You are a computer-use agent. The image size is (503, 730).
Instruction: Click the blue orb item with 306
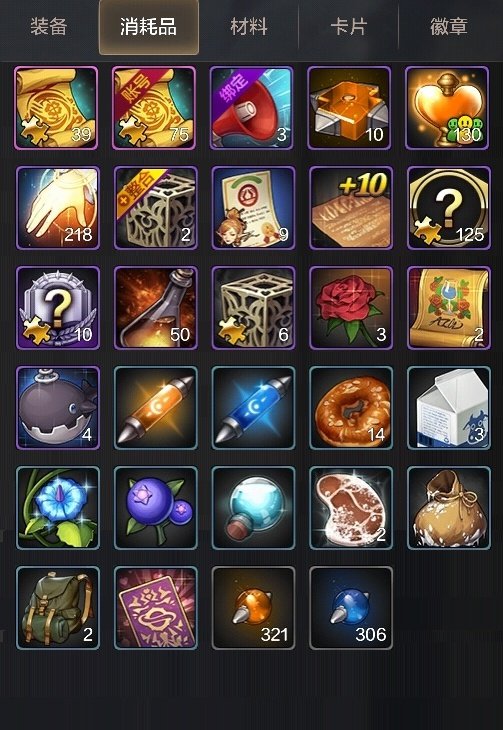pos(351,608)
